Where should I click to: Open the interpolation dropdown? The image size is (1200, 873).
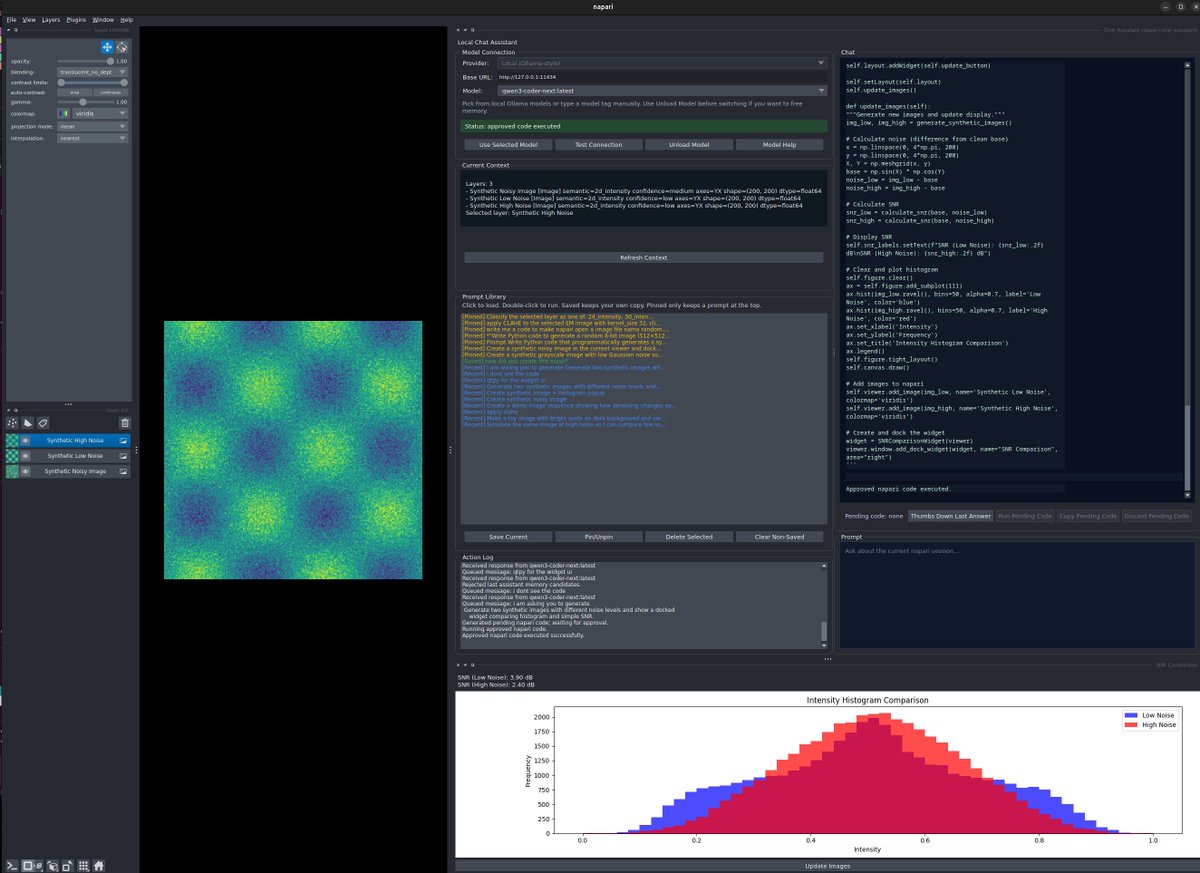click(92, 138)
